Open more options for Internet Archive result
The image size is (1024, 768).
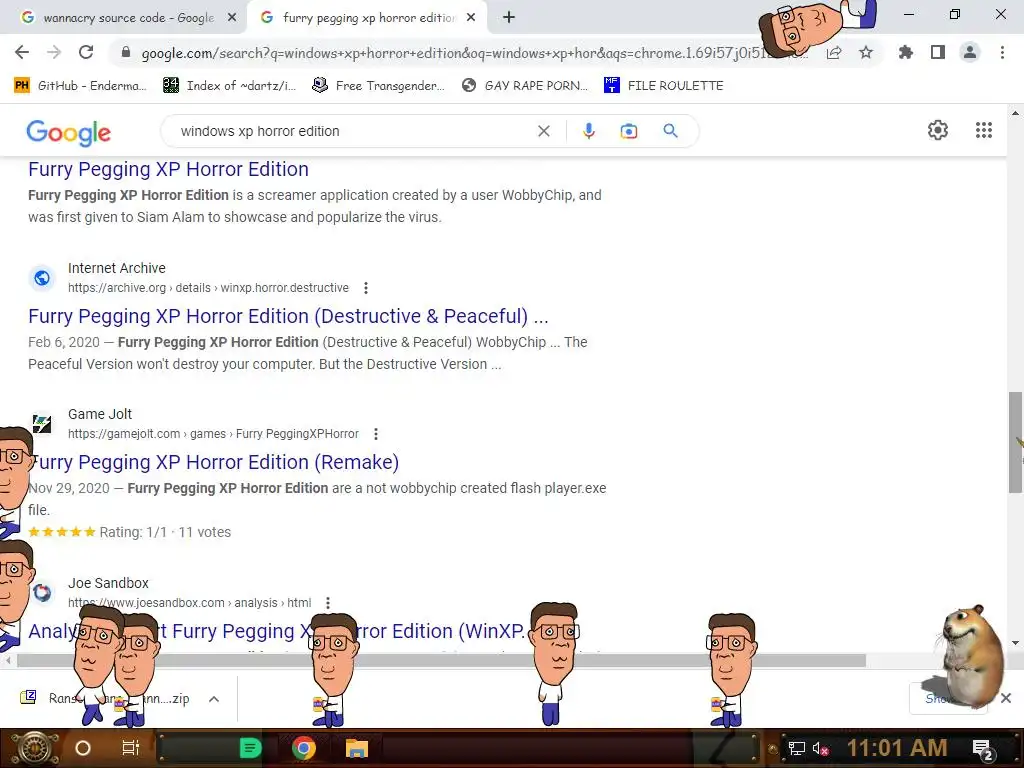pos(366,288)
